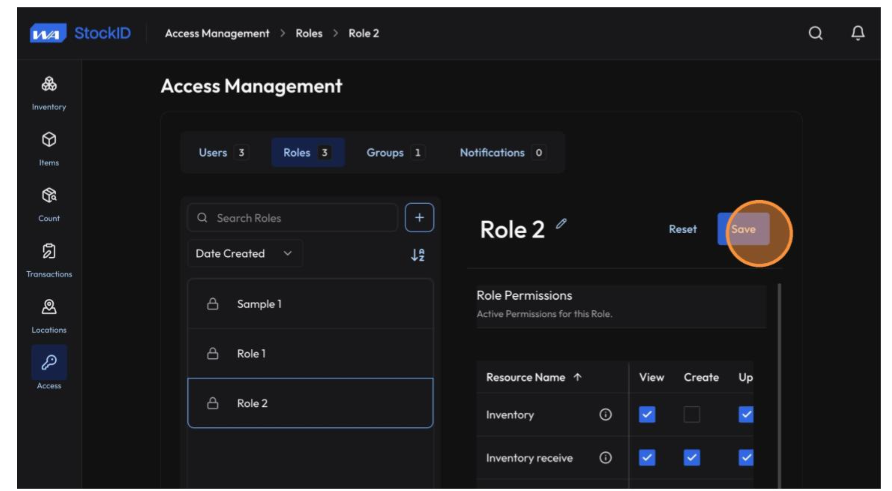Click the Access Management page title
The height and width of the screenshot is (491, 892).
click(x=251, y=86)
